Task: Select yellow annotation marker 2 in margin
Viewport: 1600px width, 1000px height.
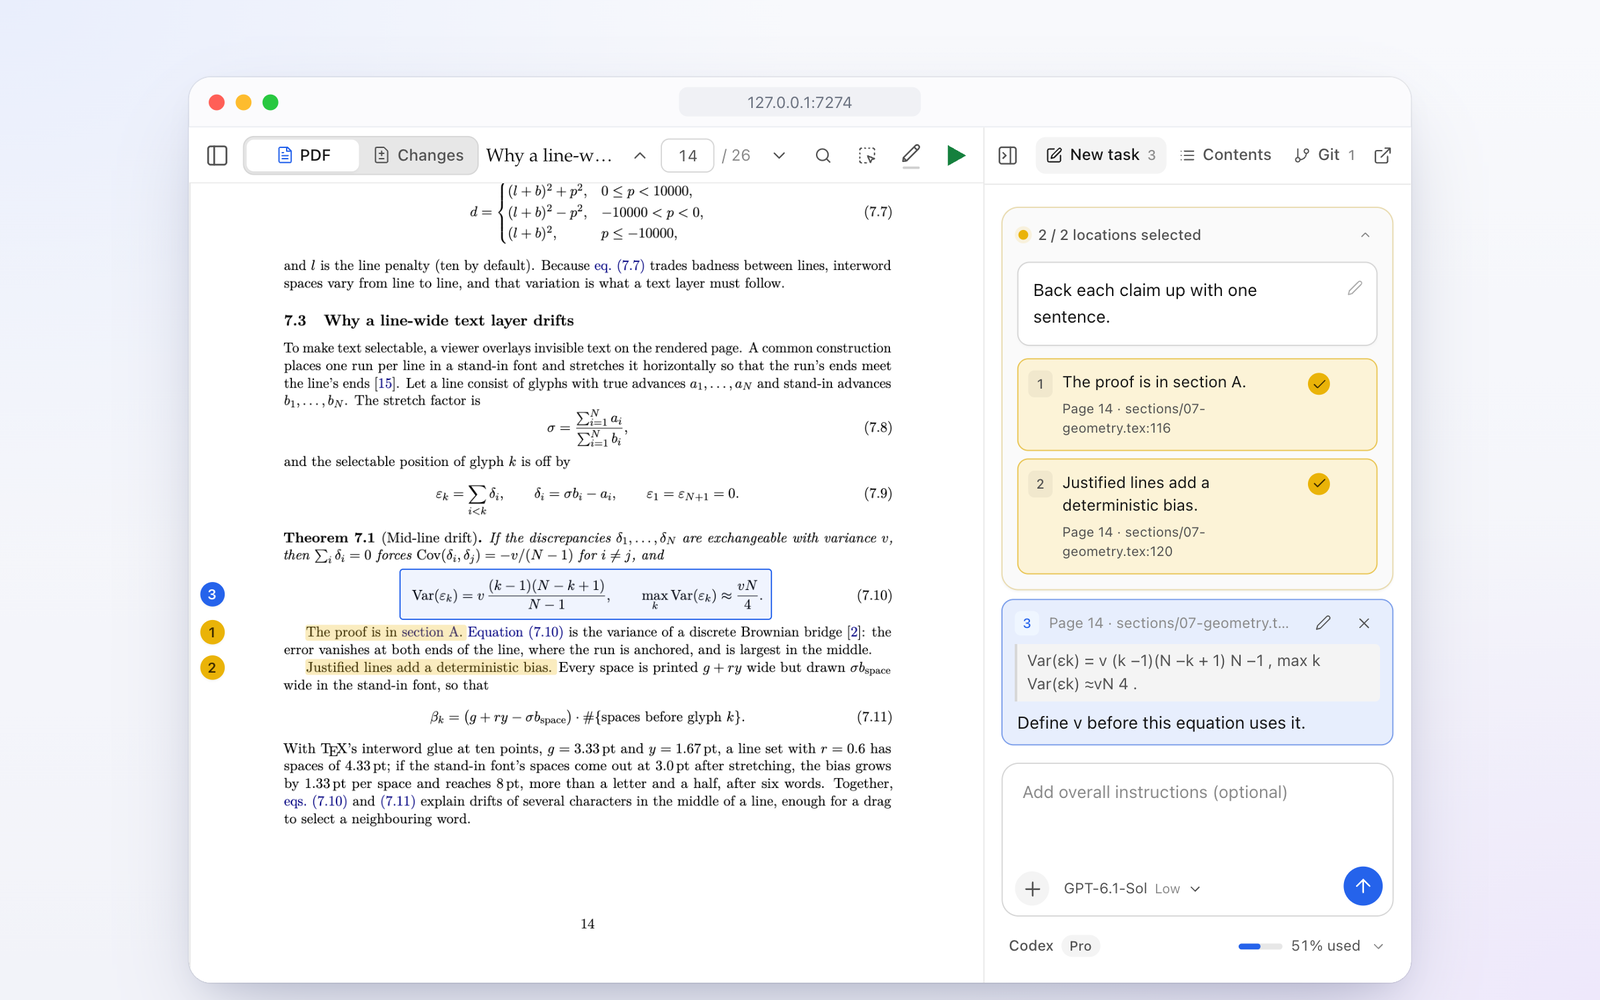Action: coord(212,668)
